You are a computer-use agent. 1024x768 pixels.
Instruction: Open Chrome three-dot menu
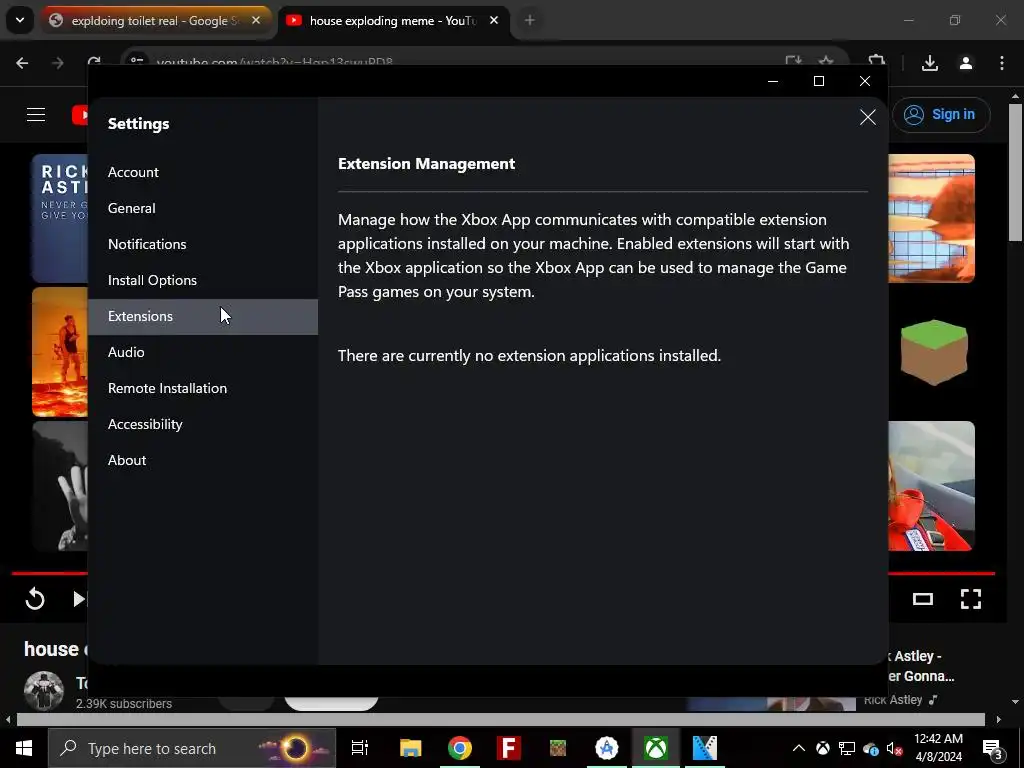click(1002, 63)
